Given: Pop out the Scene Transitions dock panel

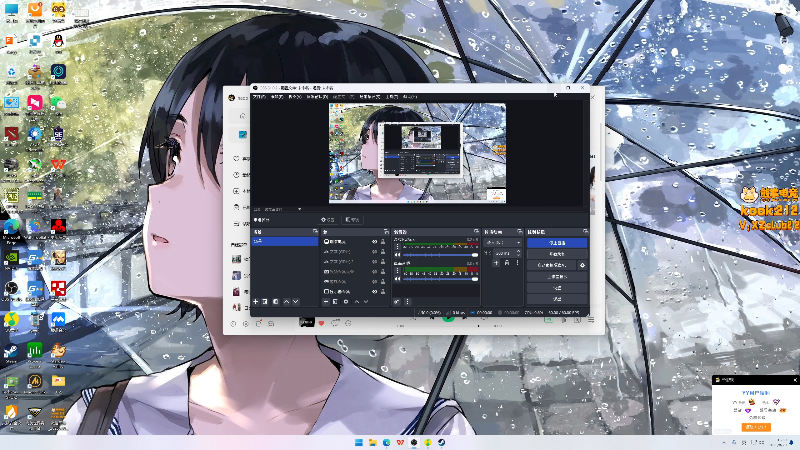Looking at the screenshot, I should 520,231.
